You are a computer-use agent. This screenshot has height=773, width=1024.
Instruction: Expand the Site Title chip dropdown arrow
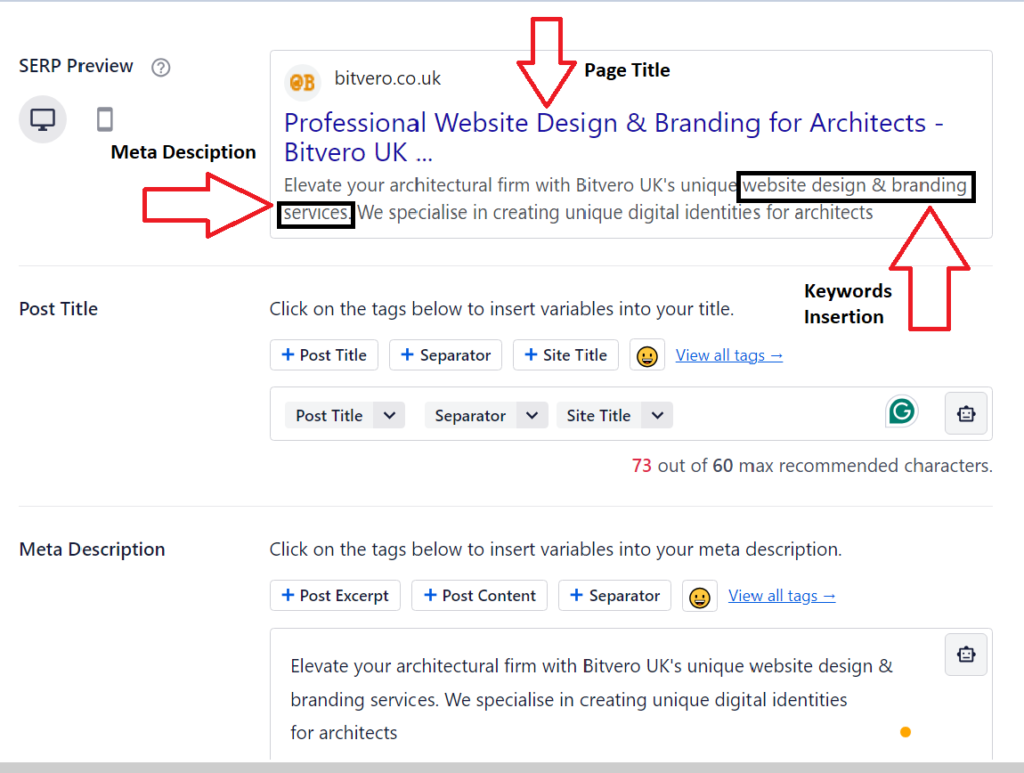pos(657,415)
